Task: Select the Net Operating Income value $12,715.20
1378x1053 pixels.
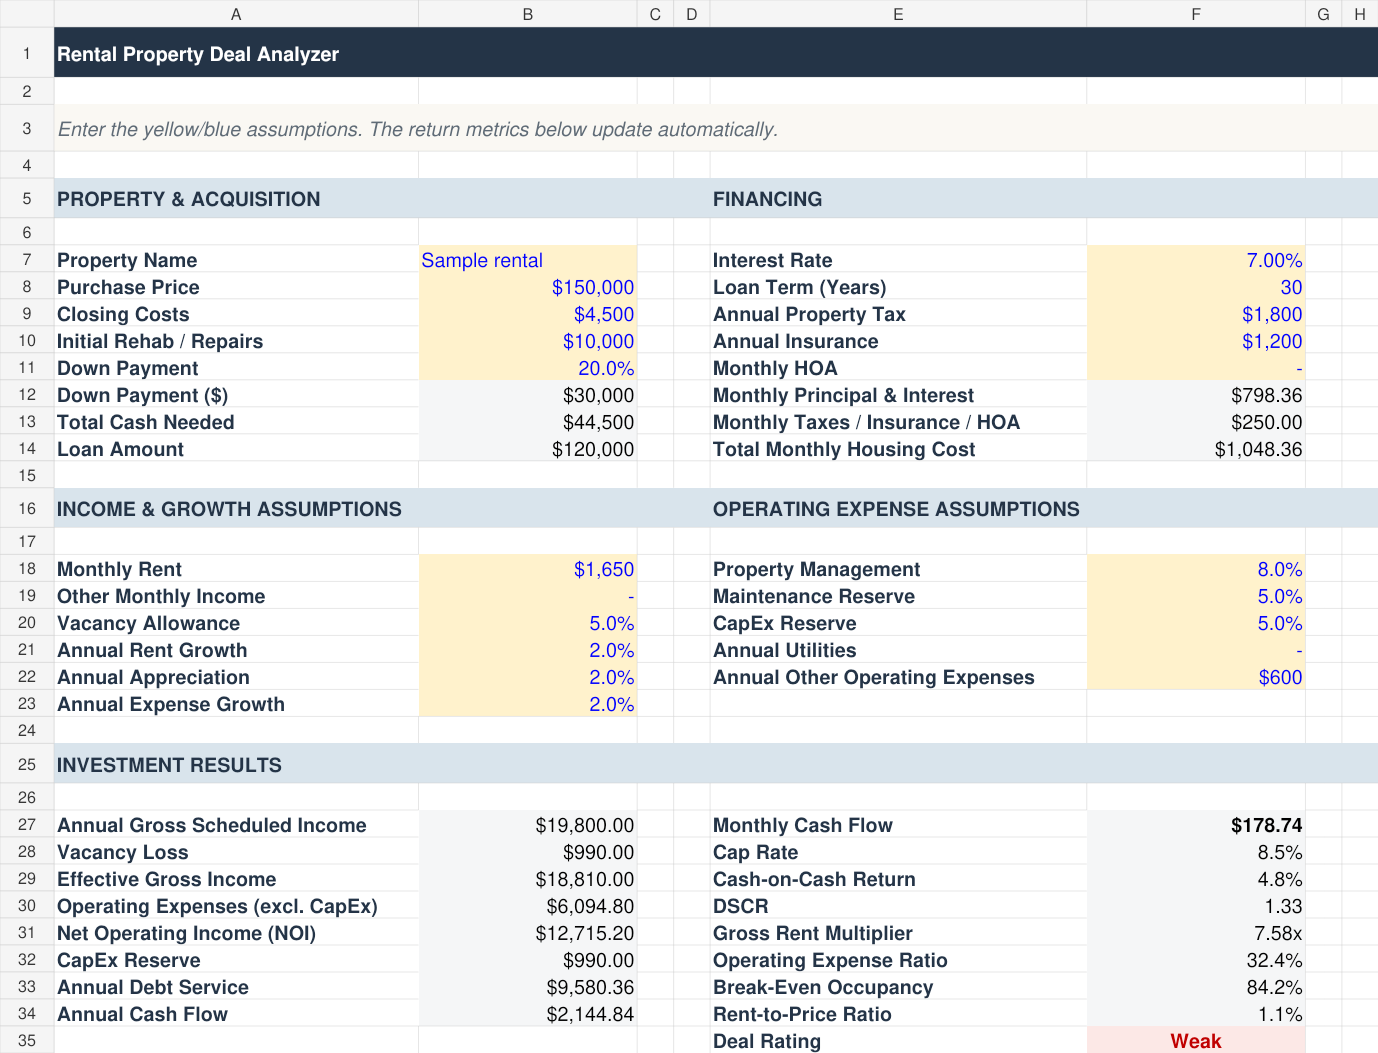Action: click(x=527, y=933)
